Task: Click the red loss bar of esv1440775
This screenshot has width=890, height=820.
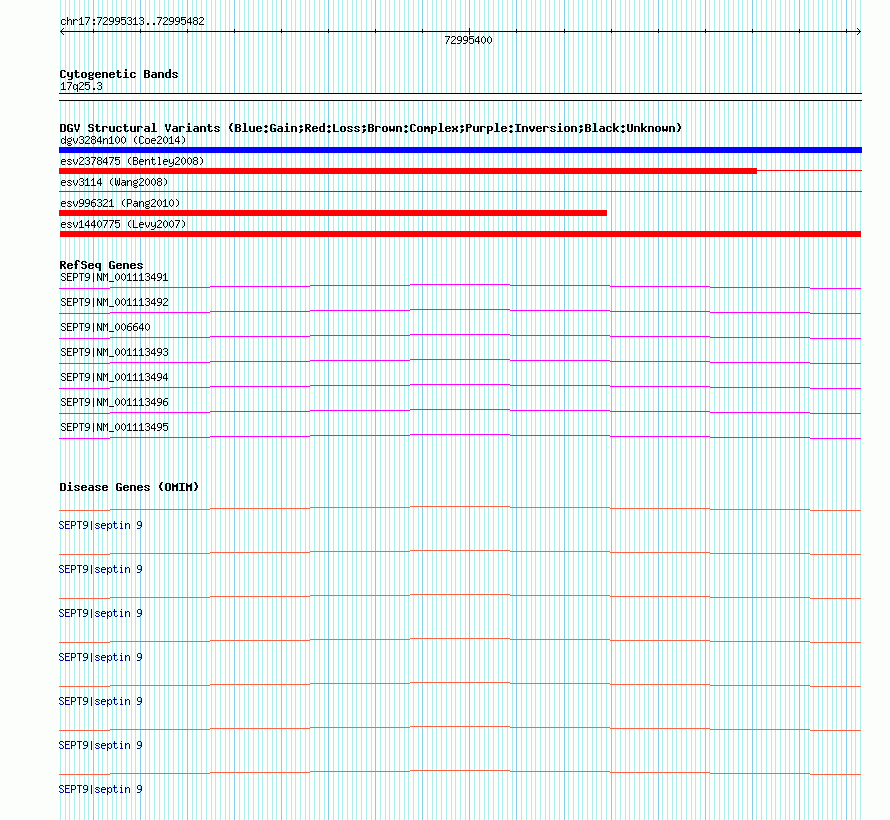Action: click(460, 234)
